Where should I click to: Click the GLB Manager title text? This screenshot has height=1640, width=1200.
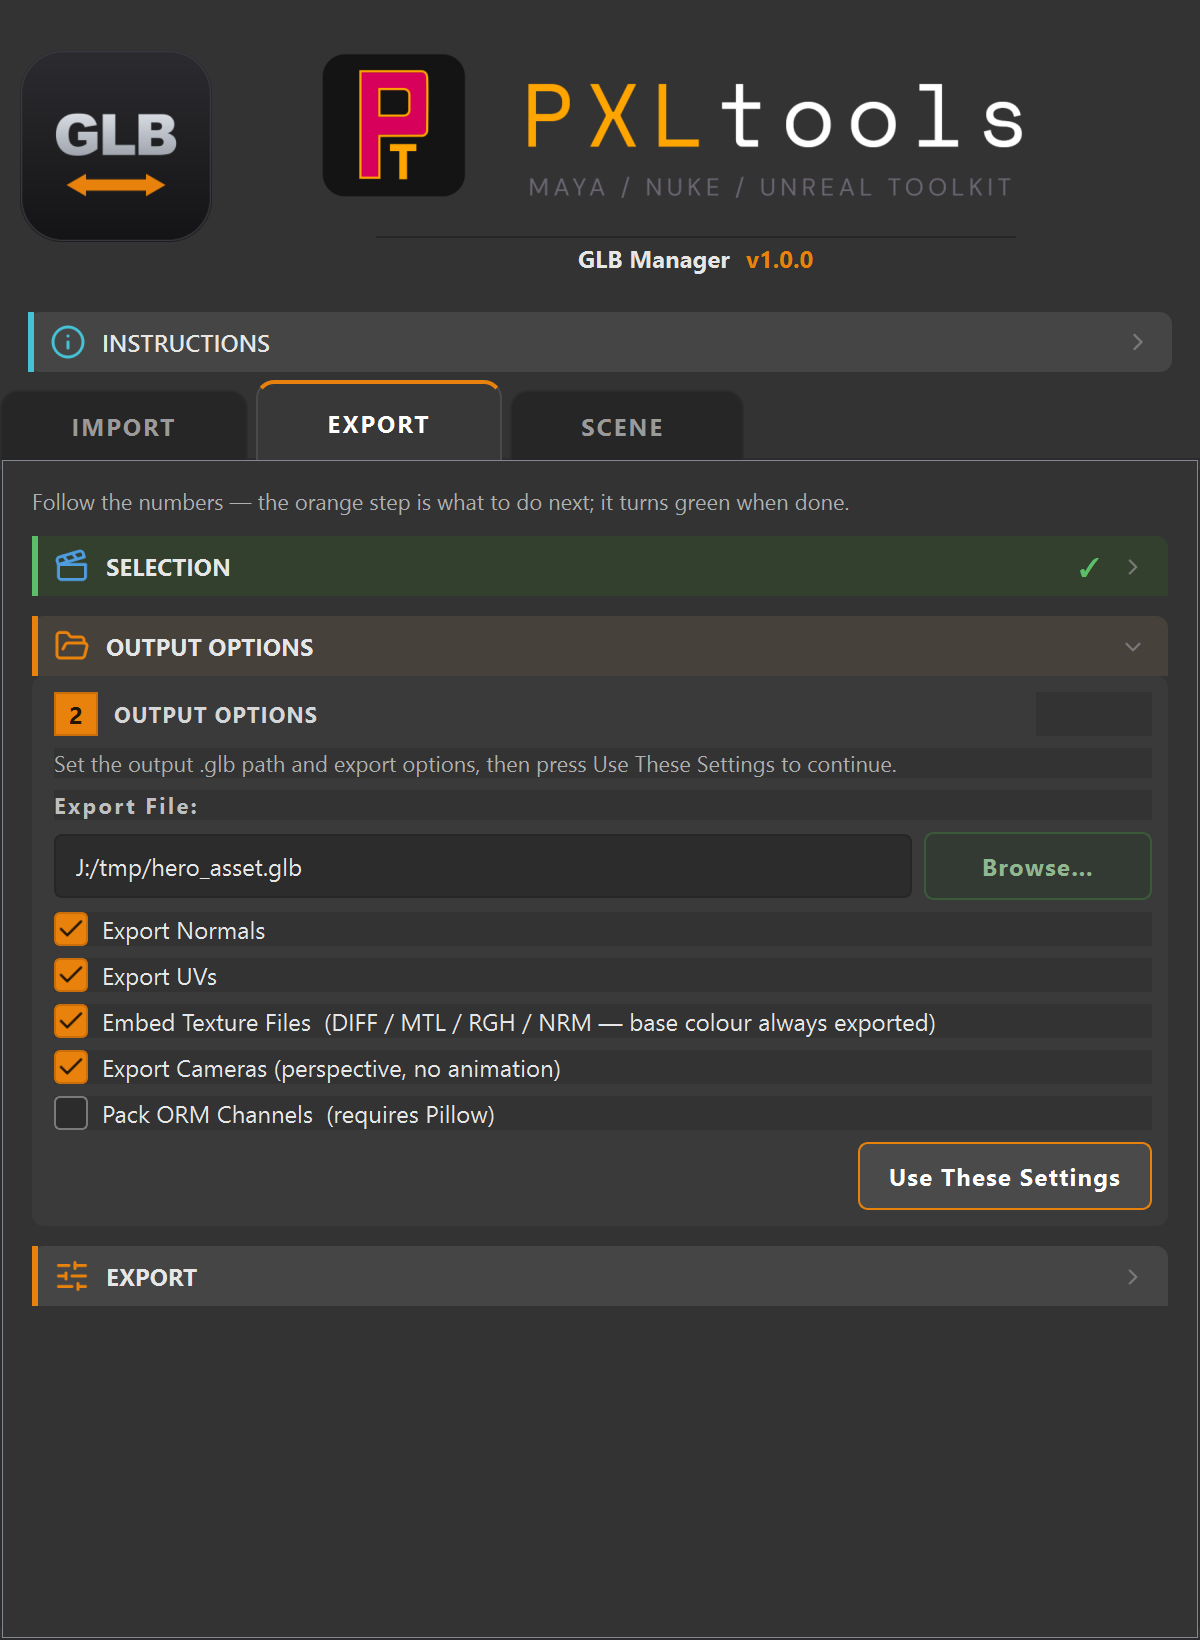[x=654, y=260]
